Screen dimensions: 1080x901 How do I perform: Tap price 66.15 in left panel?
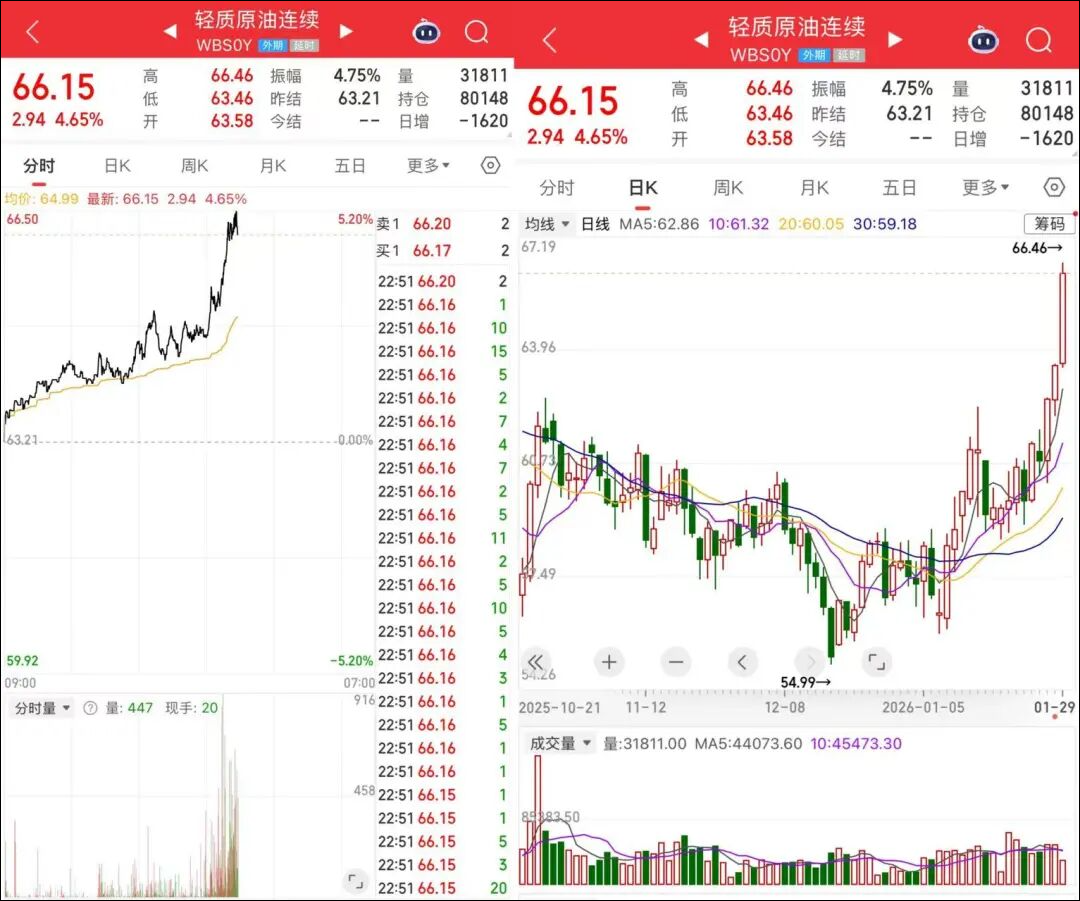54,87
